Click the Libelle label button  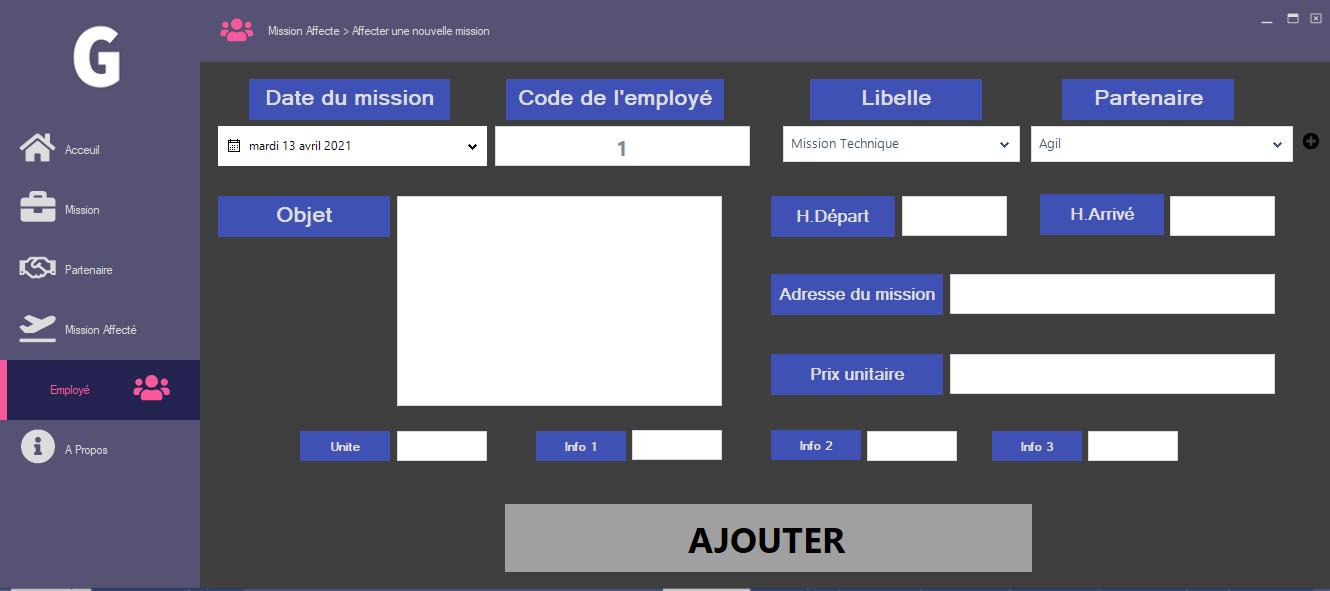coord(896,99)
